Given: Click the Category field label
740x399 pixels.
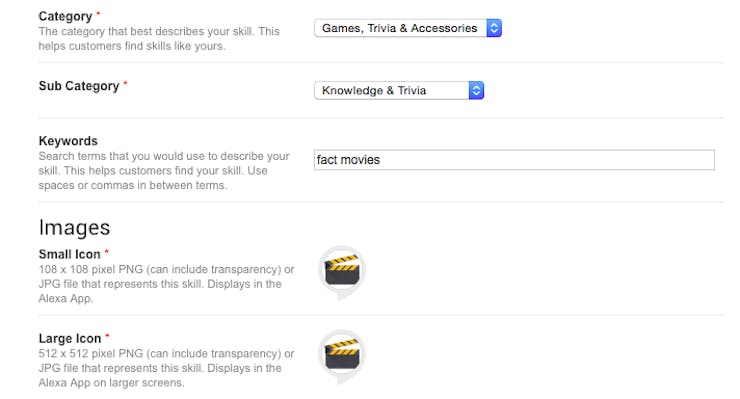Looking at the screenshot, I should click(x=65, y=17).
